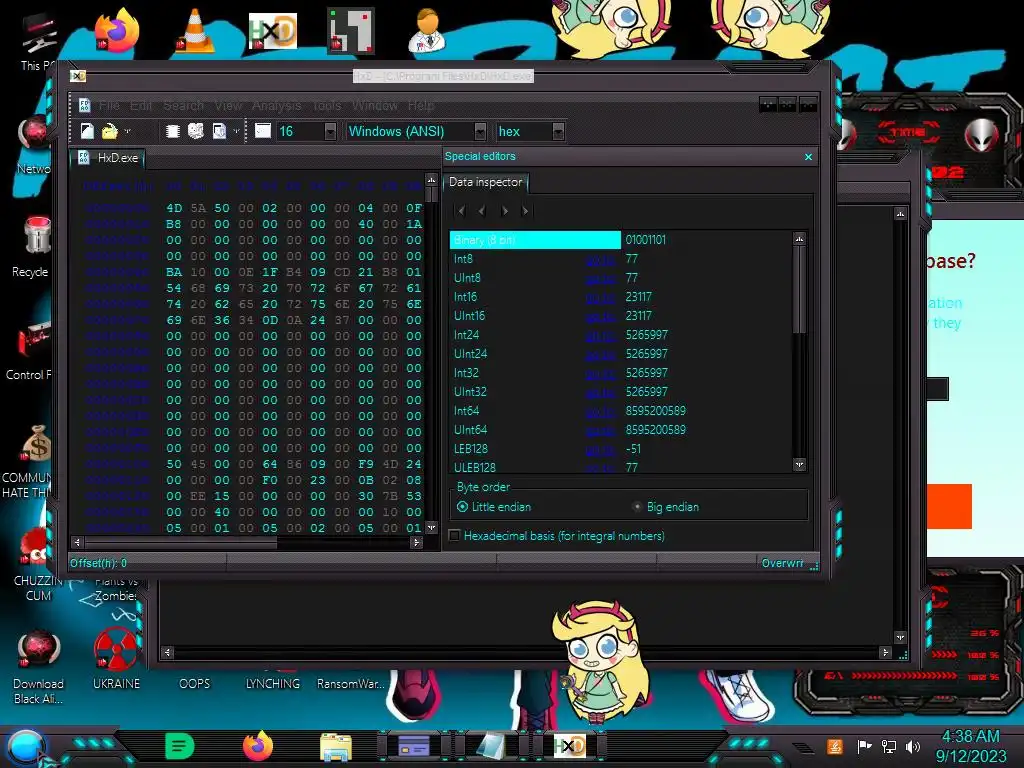Select the Data inspector tab
The width and height of the screenshot is (1024, 768).
click(x=485, y=182)
